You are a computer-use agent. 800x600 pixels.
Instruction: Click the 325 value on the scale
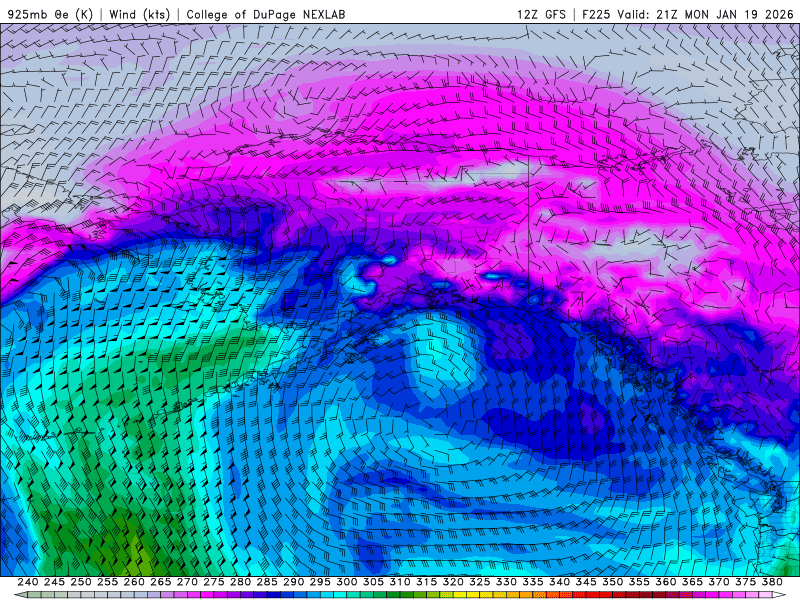(x=480, y=582)
